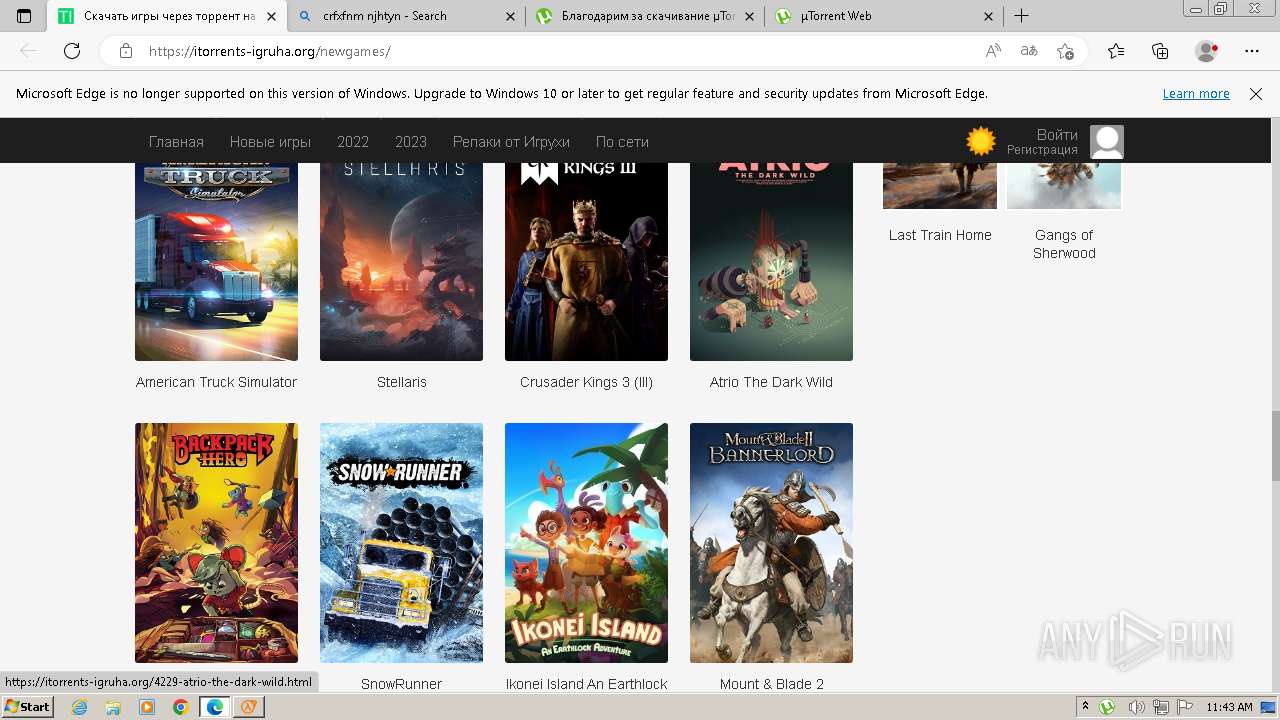1280x720 pixels.
Task: Click the Edge taskbar icon
Action: pos(214,707)
